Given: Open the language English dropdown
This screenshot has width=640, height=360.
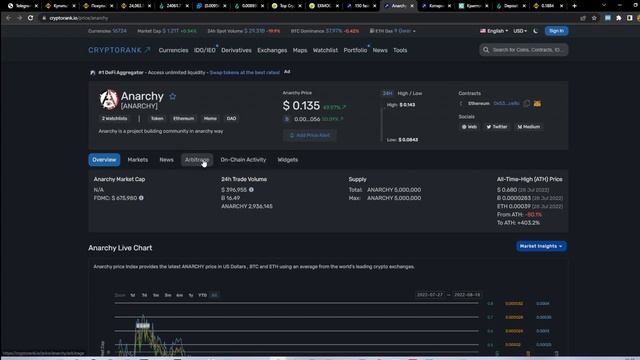Looking at the screenshot, I should tap(494, 31).
